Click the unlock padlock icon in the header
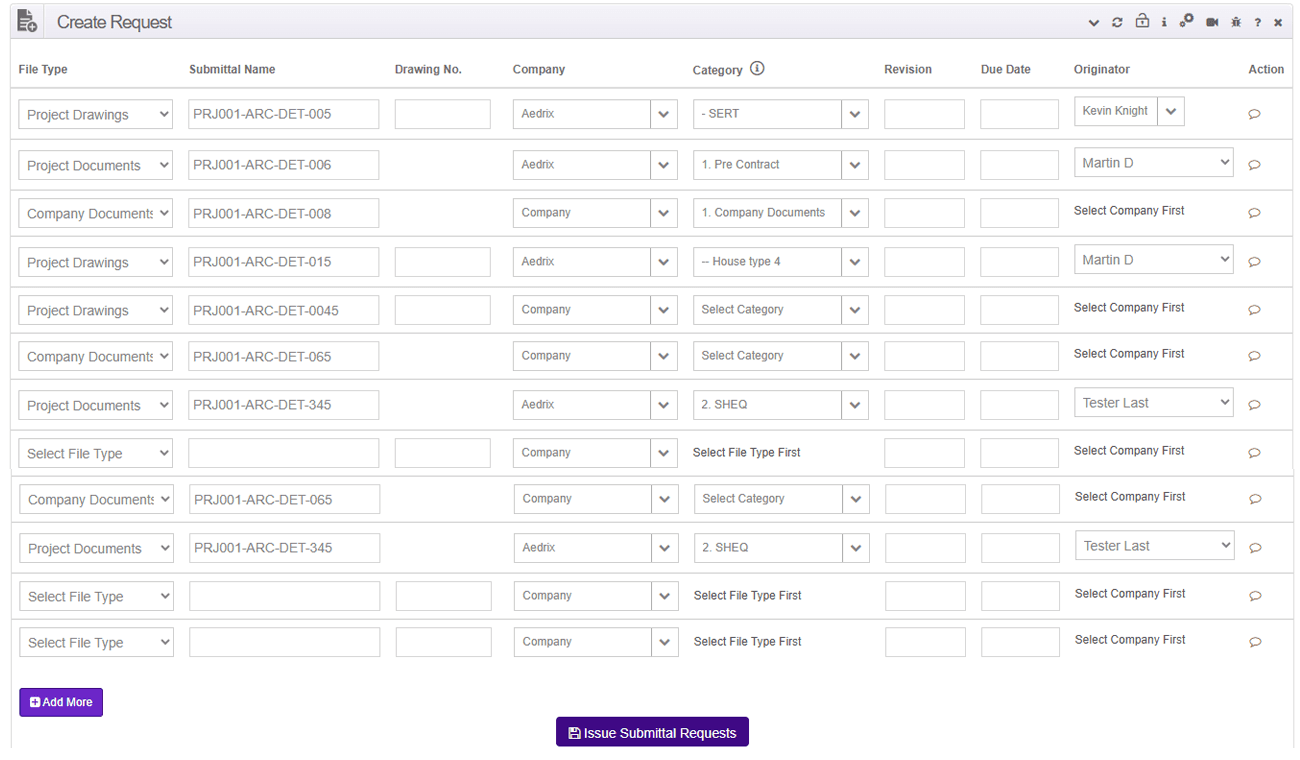Viewport: 1300px width, 760px height. click(x=1141, y=22)
